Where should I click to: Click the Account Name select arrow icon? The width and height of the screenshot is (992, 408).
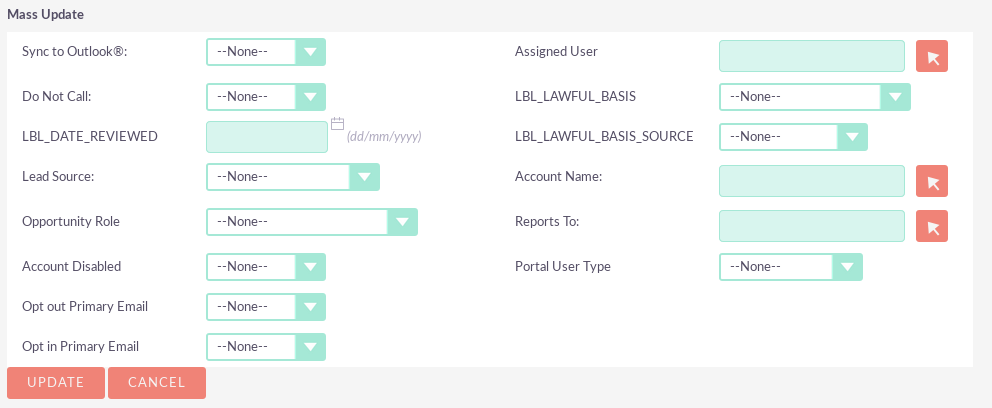(932, 182)
